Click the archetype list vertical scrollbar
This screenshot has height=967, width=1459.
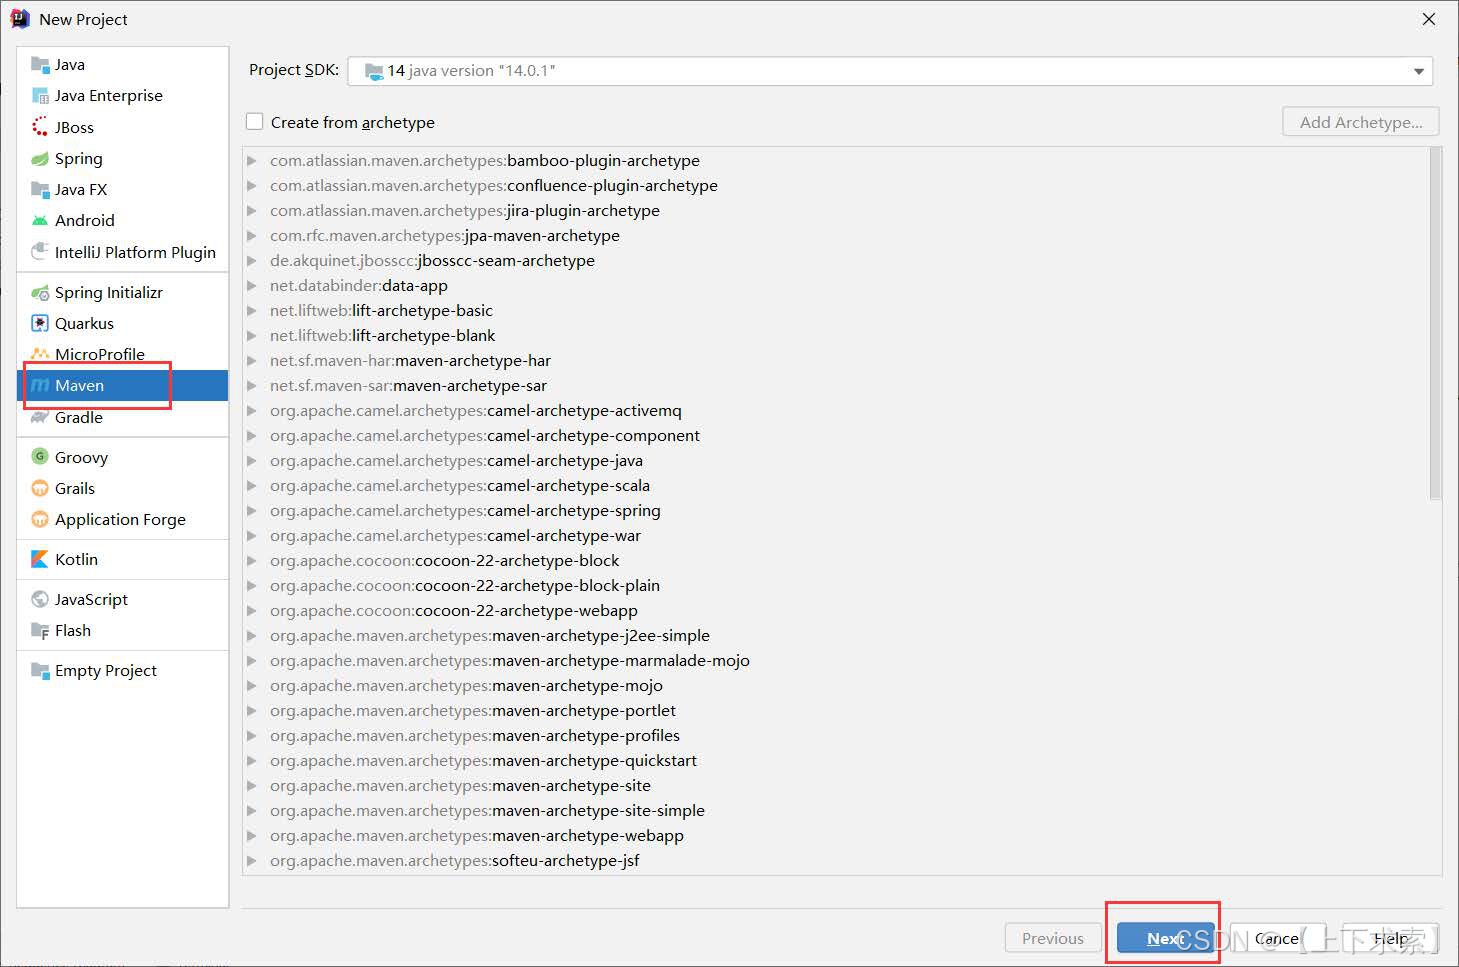(x=1435, y=323)
